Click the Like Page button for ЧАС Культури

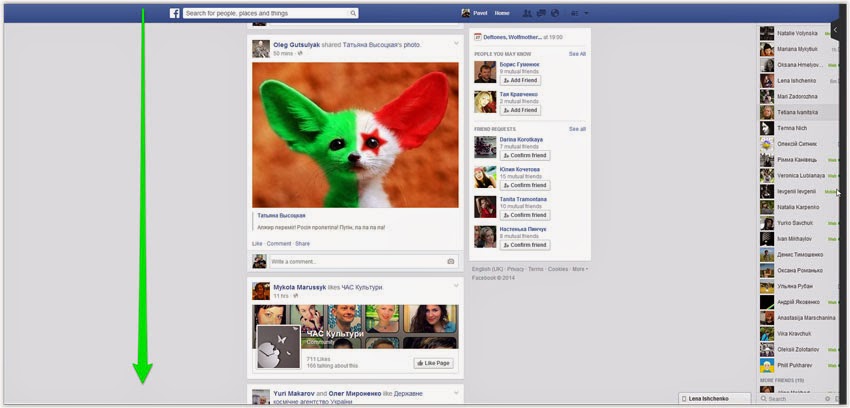[433, 363]
